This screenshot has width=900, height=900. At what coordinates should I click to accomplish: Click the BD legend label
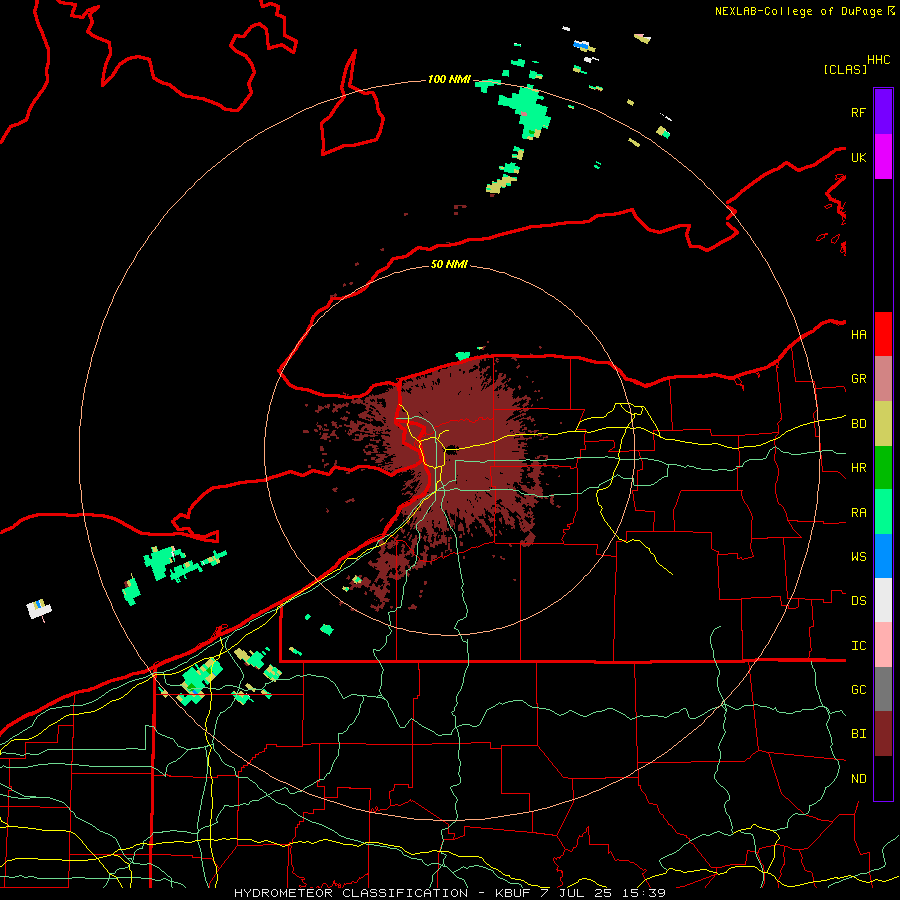858,424
